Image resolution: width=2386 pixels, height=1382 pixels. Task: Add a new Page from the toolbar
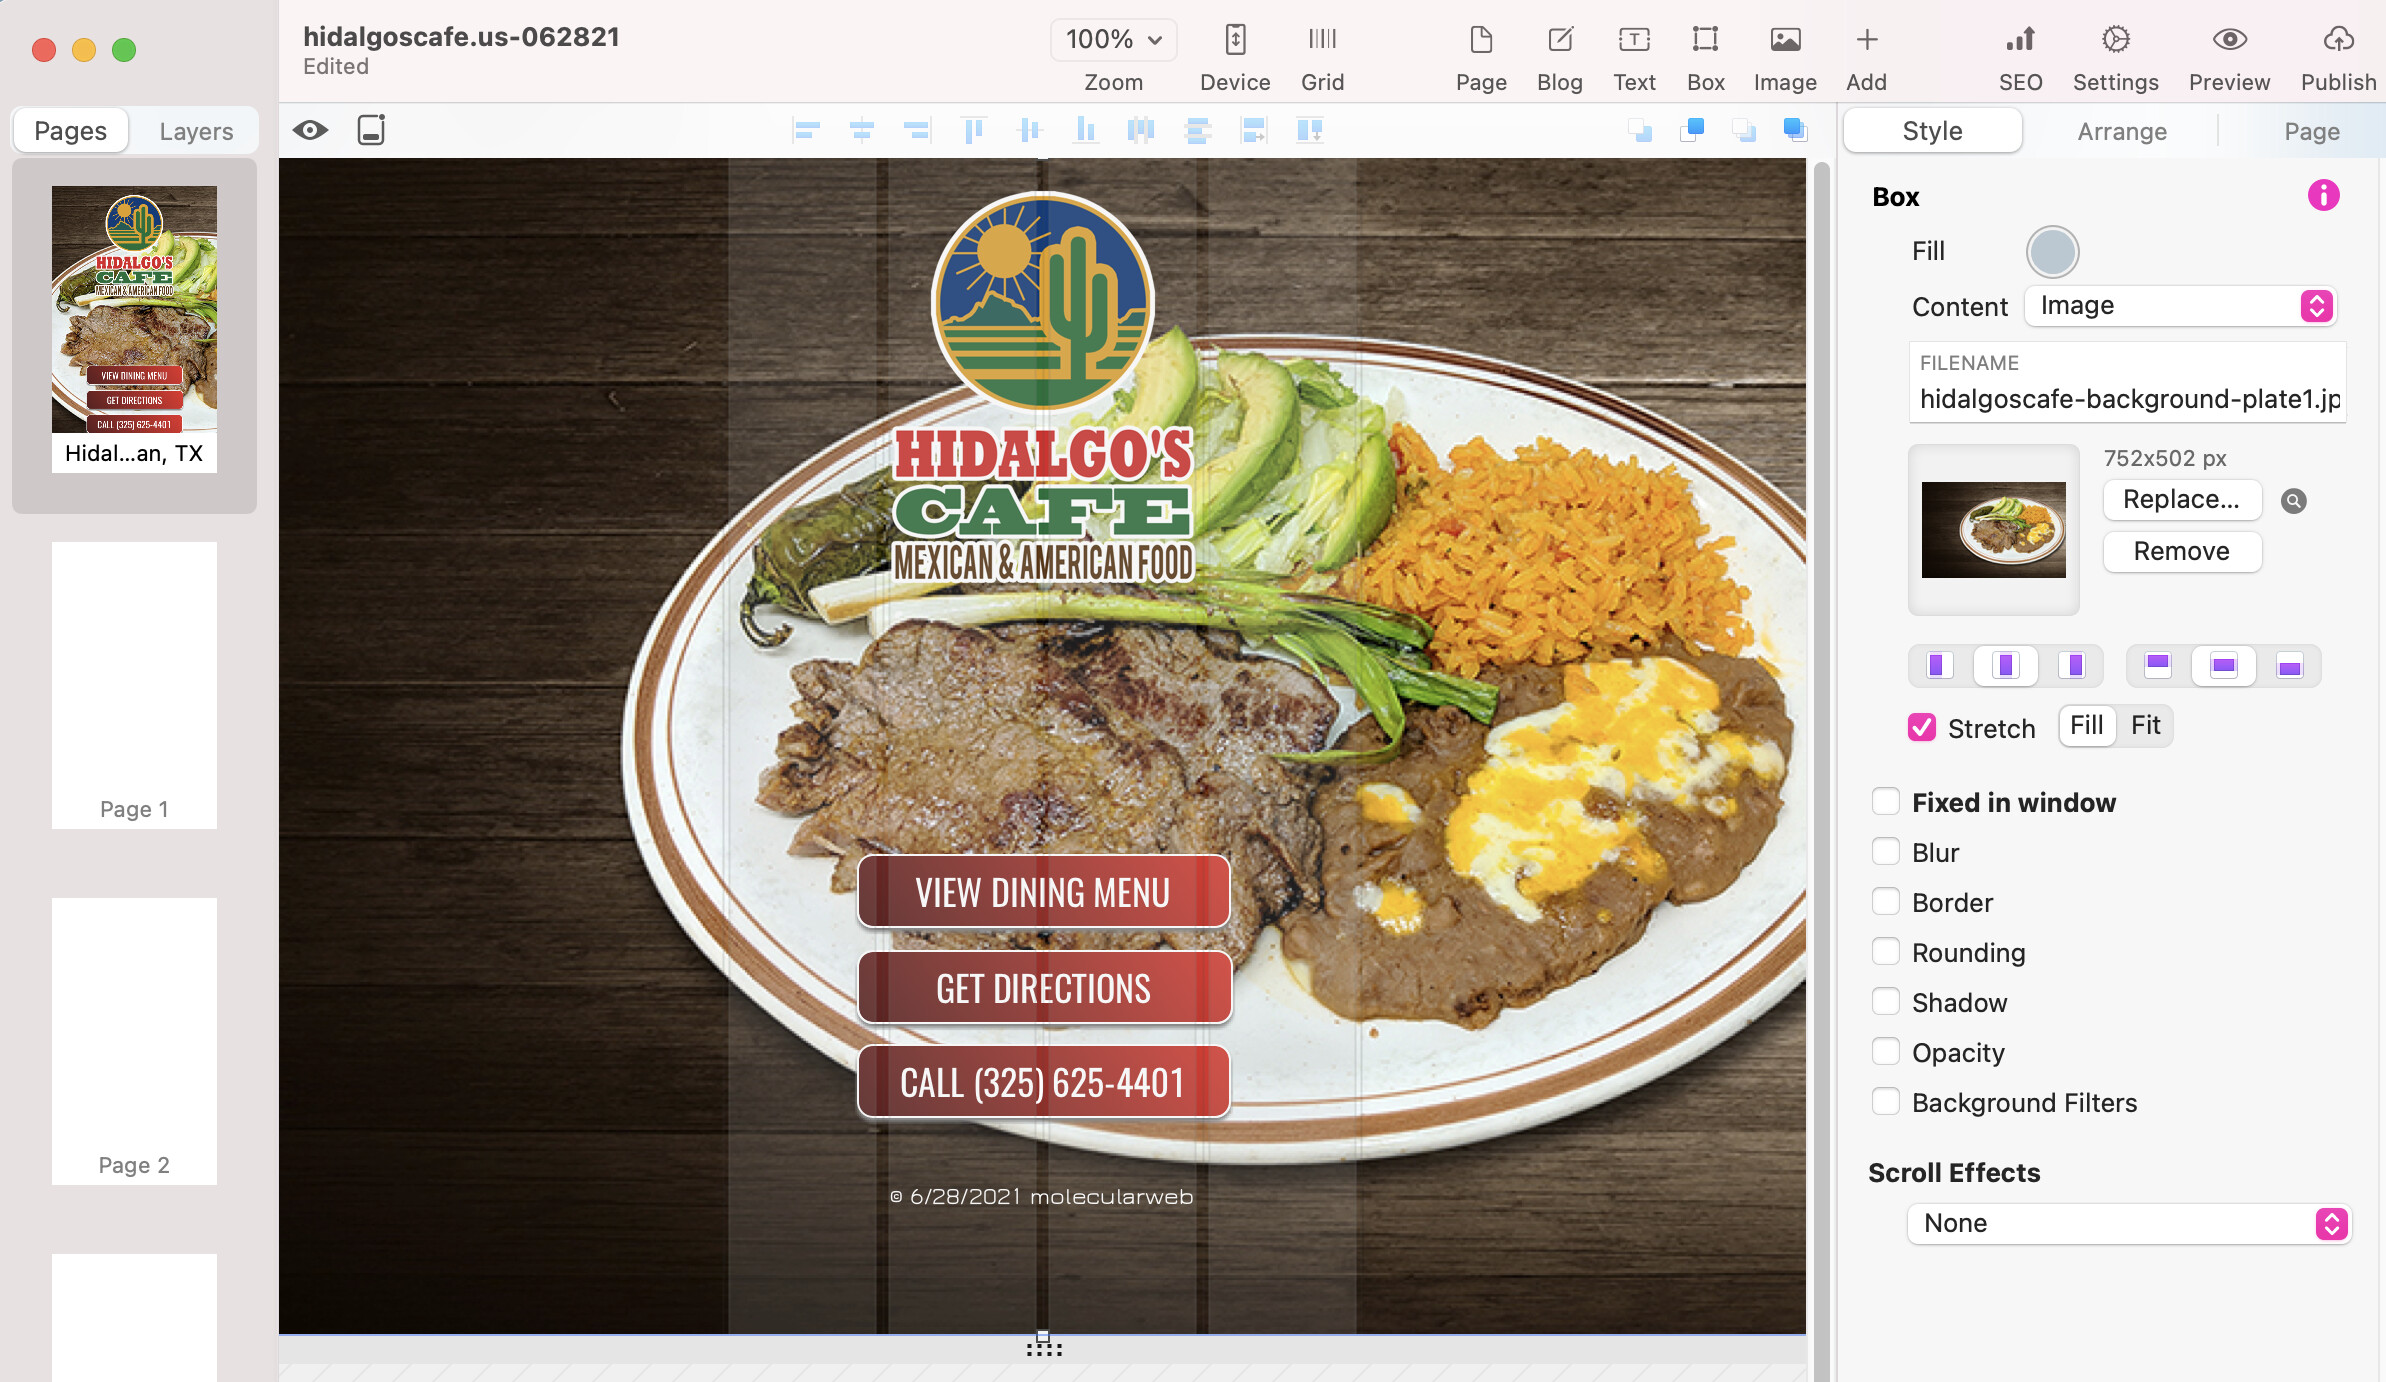click(1481, 57)
